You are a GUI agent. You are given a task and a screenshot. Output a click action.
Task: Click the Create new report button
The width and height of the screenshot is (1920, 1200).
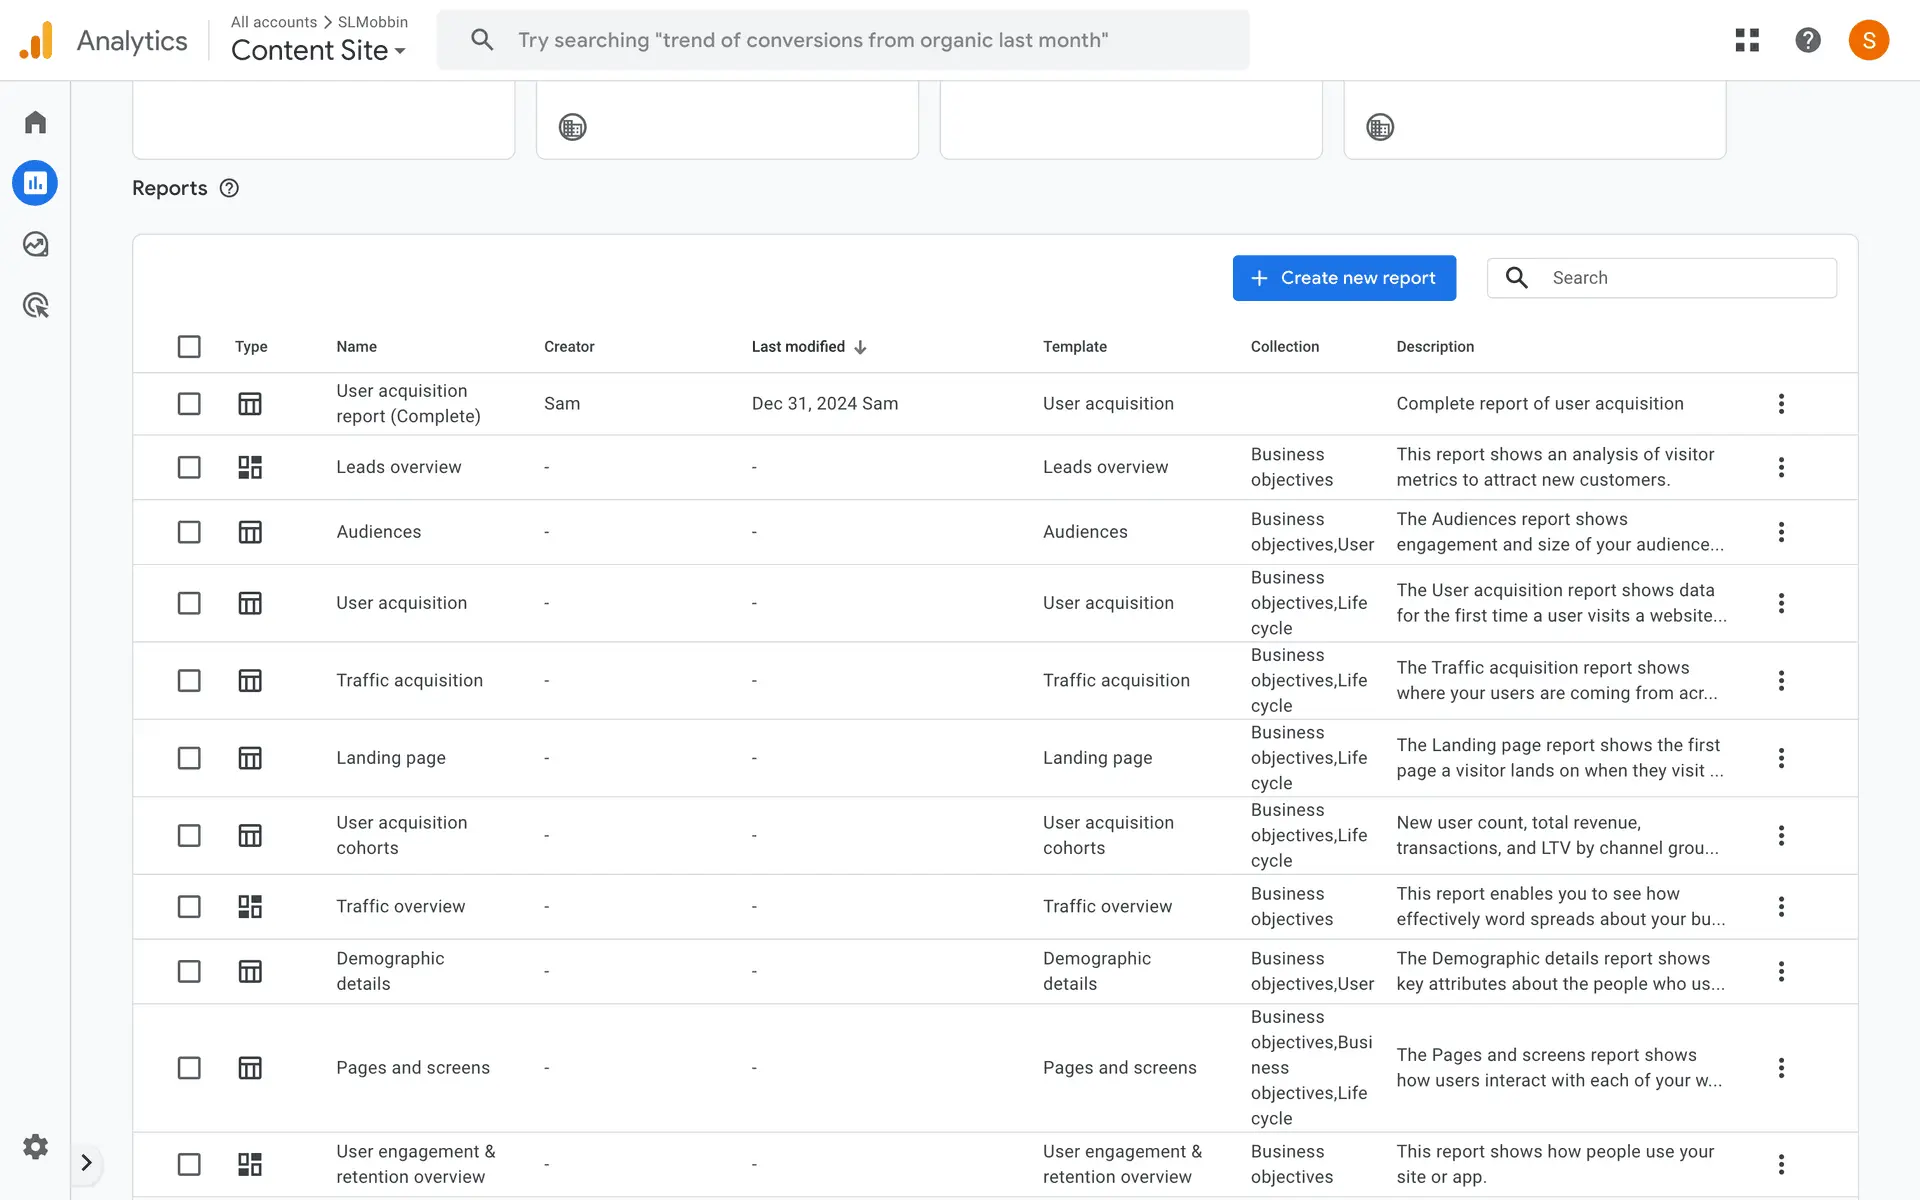(x=1343, y=278)
